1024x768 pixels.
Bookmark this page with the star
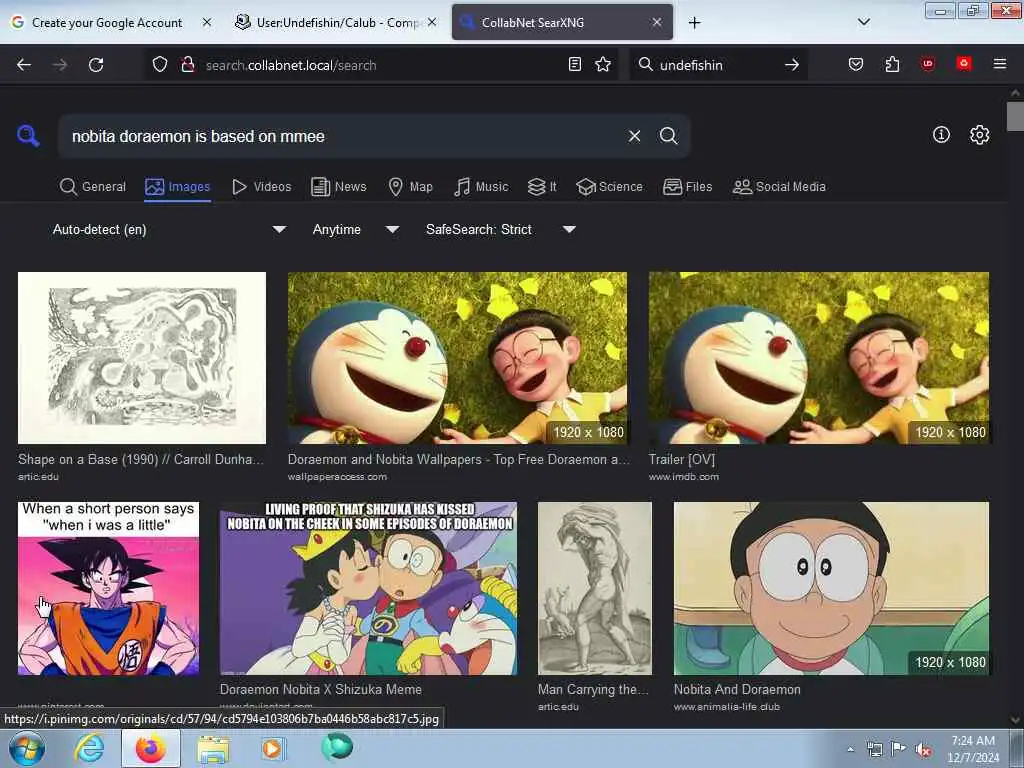(603, 64)
